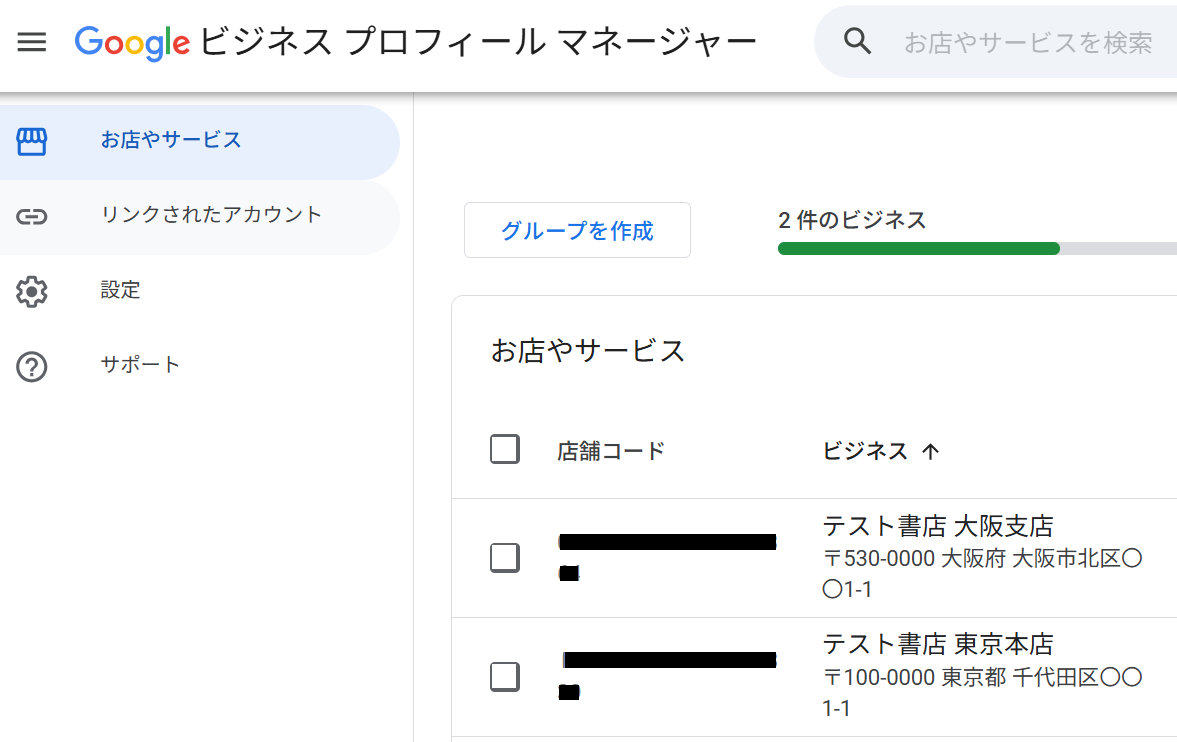The height and width of the screenshot is (742, 1177).
Task: Sort by the 店舗コード column header
Action: [x=611, y=451]
